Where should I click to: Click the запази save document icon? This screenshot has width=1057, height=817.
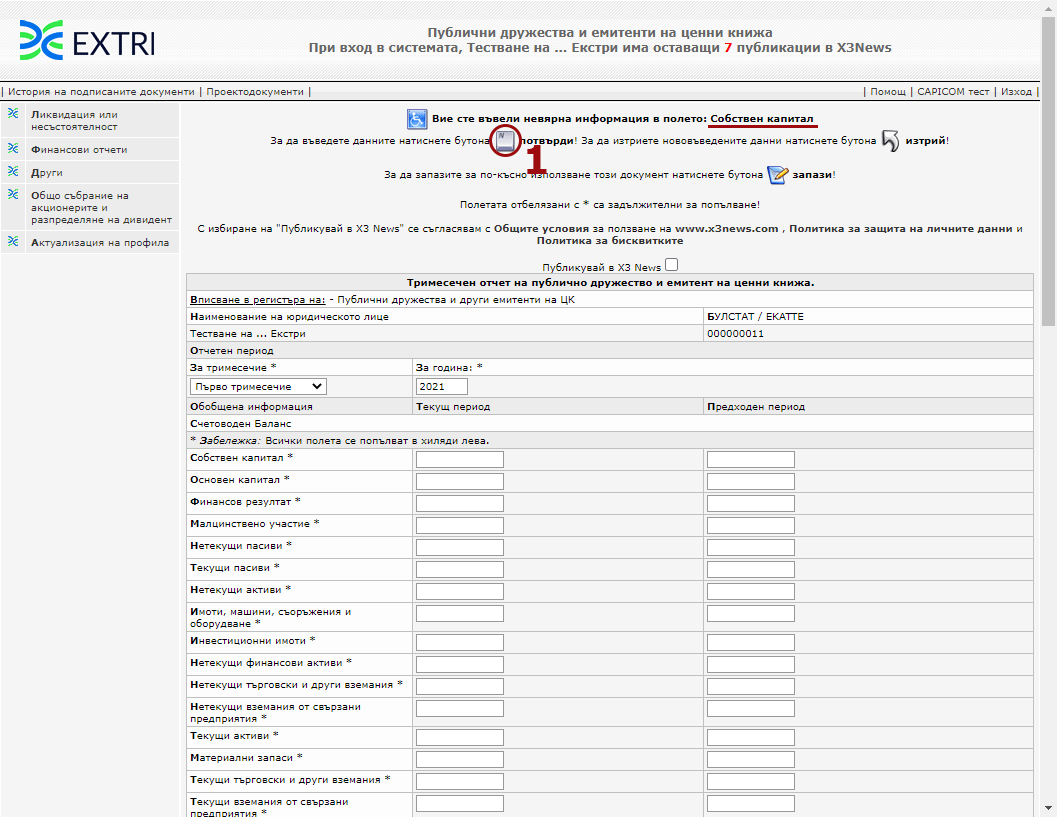778,175
